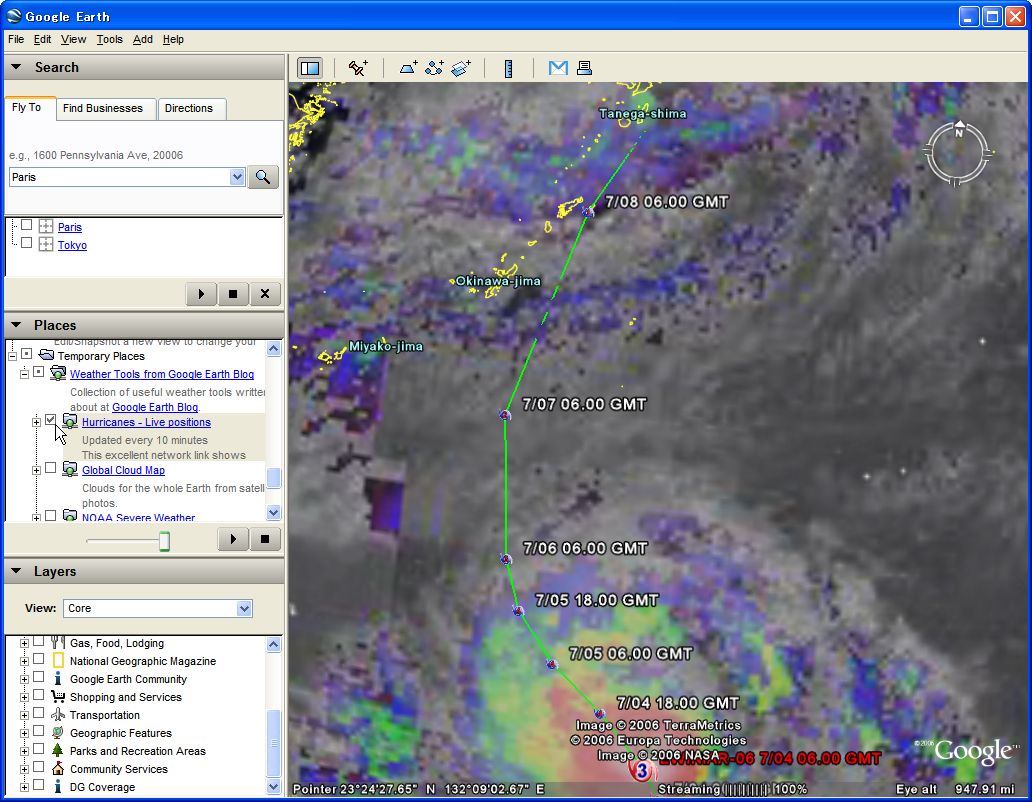This screenshot has height=802, width=1032.
Task: Enable Google Earth Community layer
Action: click(39, 677)
